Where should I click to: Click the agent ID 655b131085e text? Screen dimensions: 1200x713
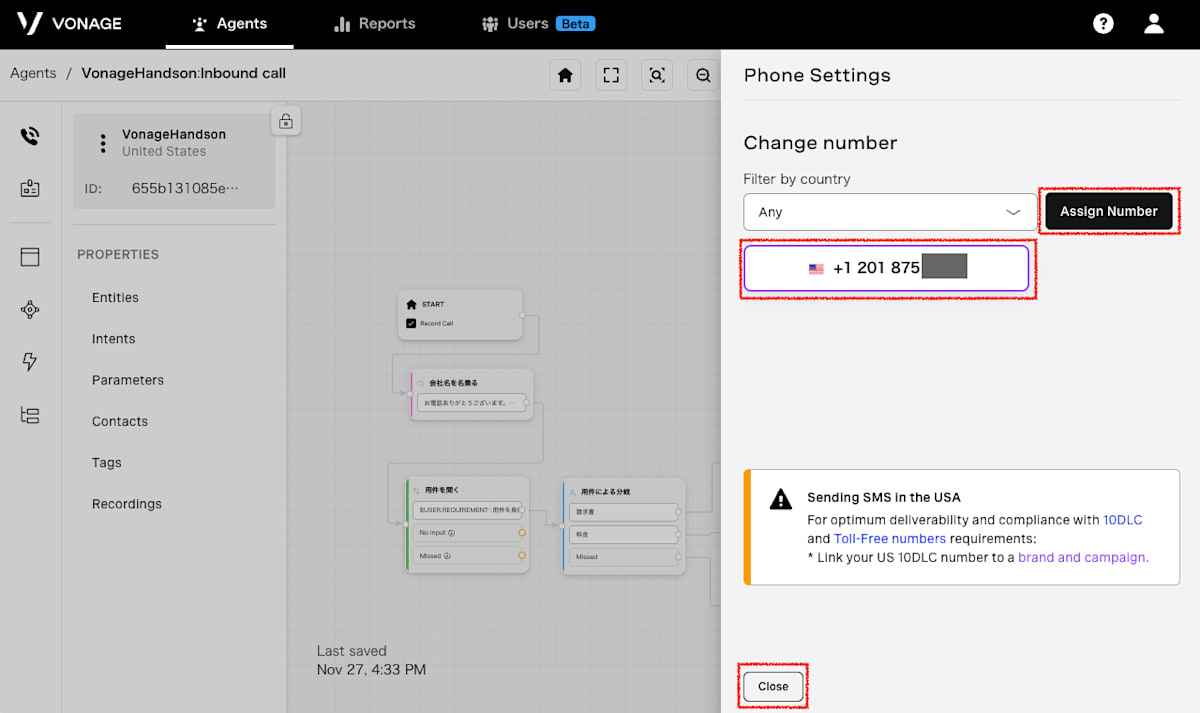185,188
